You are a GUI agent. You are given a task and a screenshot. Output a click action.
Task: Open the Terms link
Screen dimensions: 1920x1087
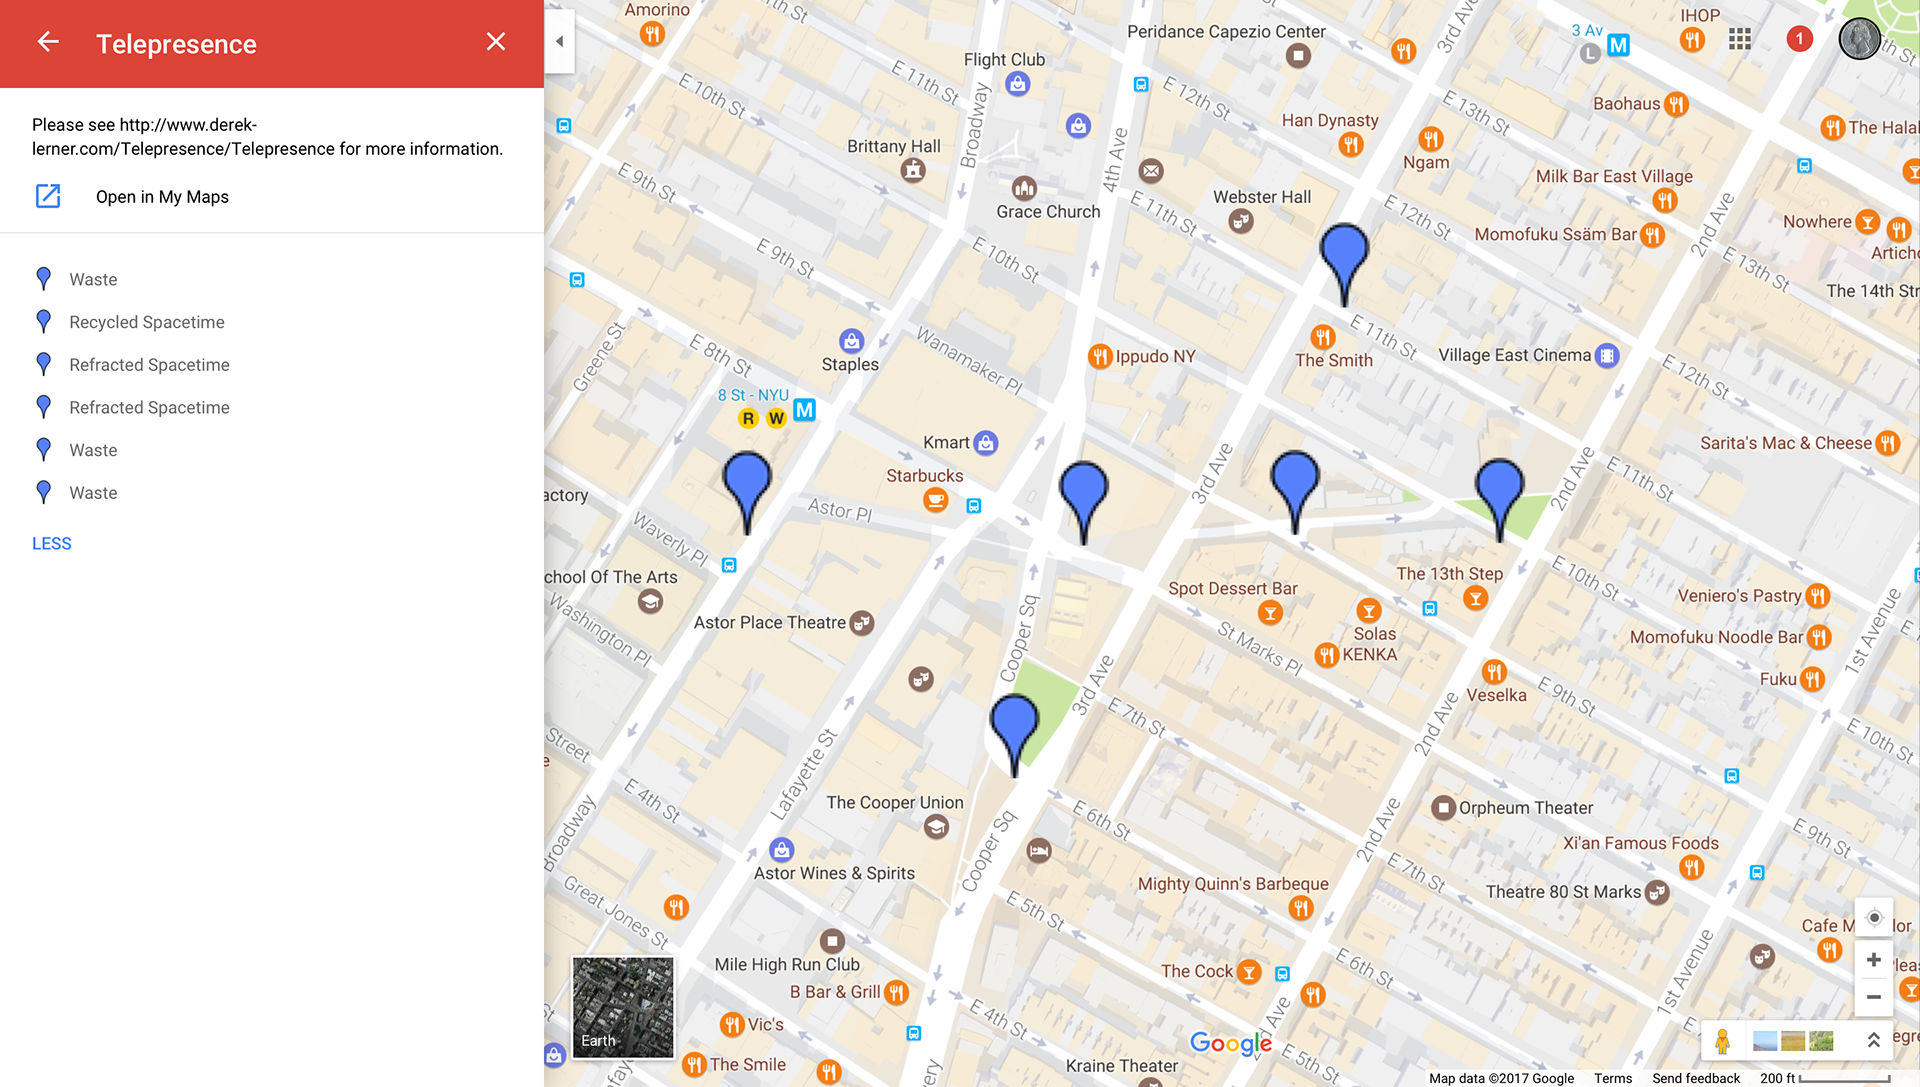pos(1613,1078)
